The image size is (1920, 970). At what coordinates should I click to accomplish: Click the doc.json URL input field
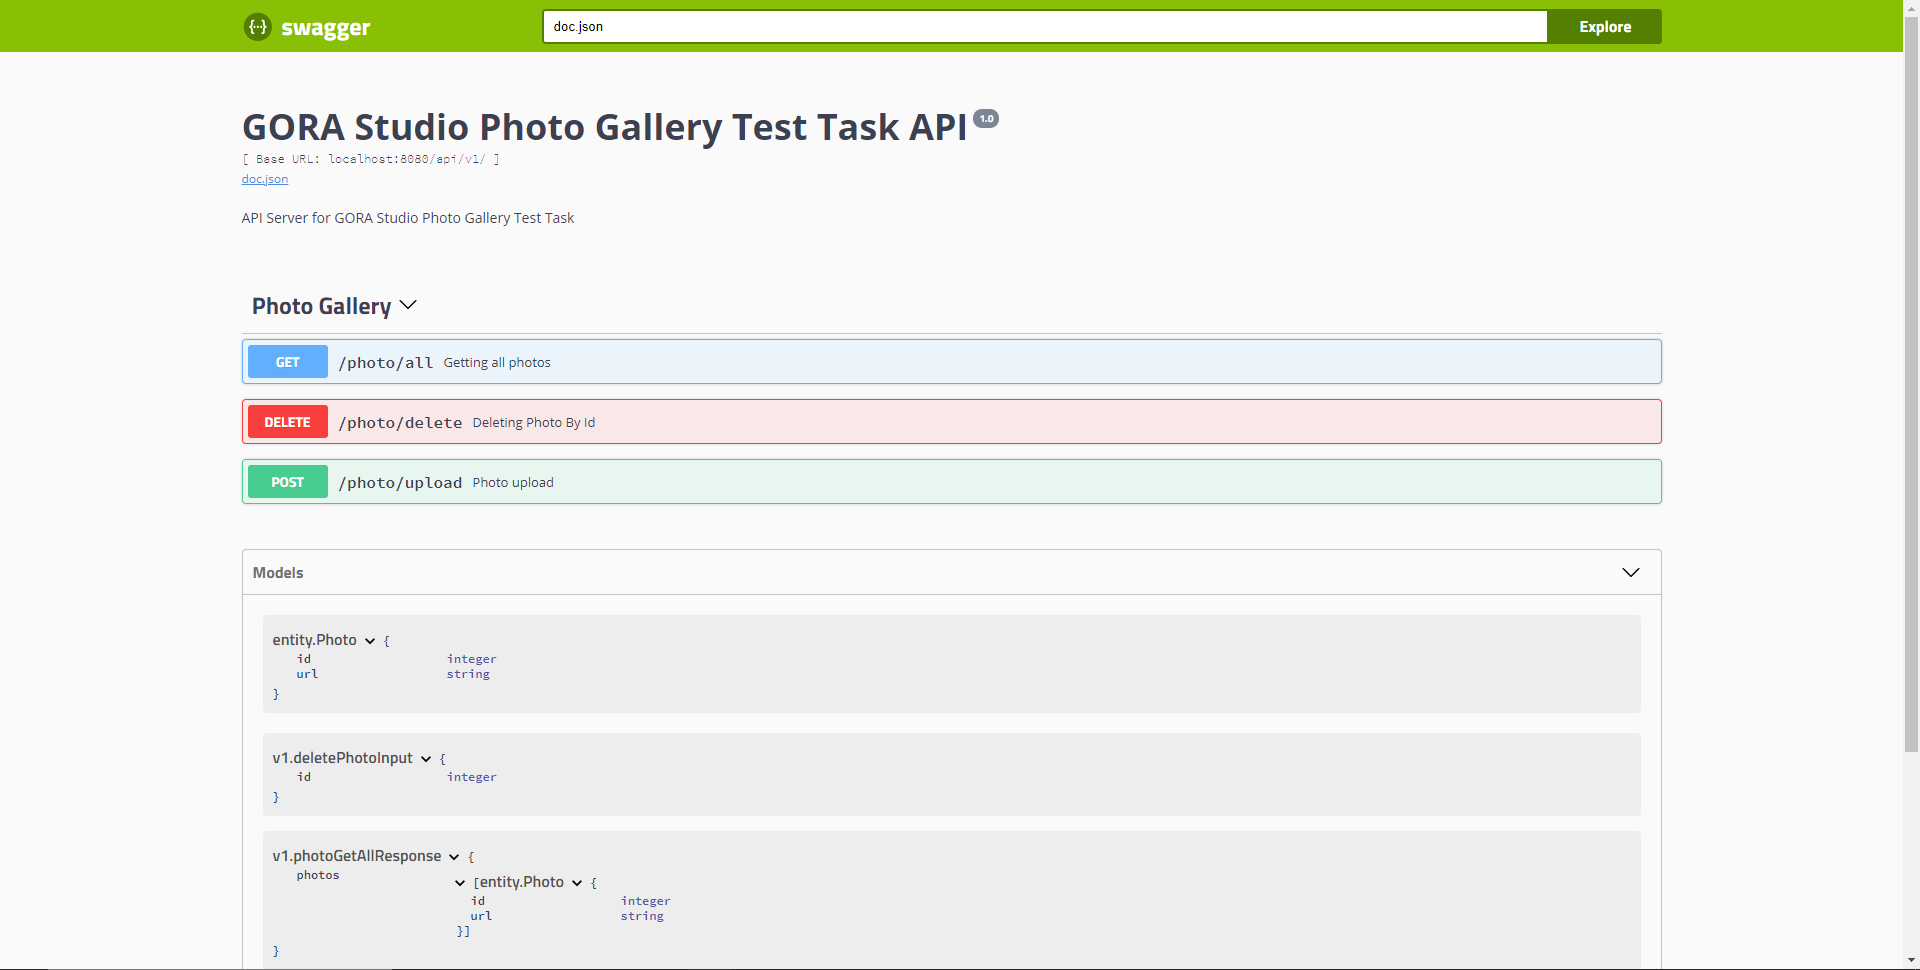point(1045,27)
